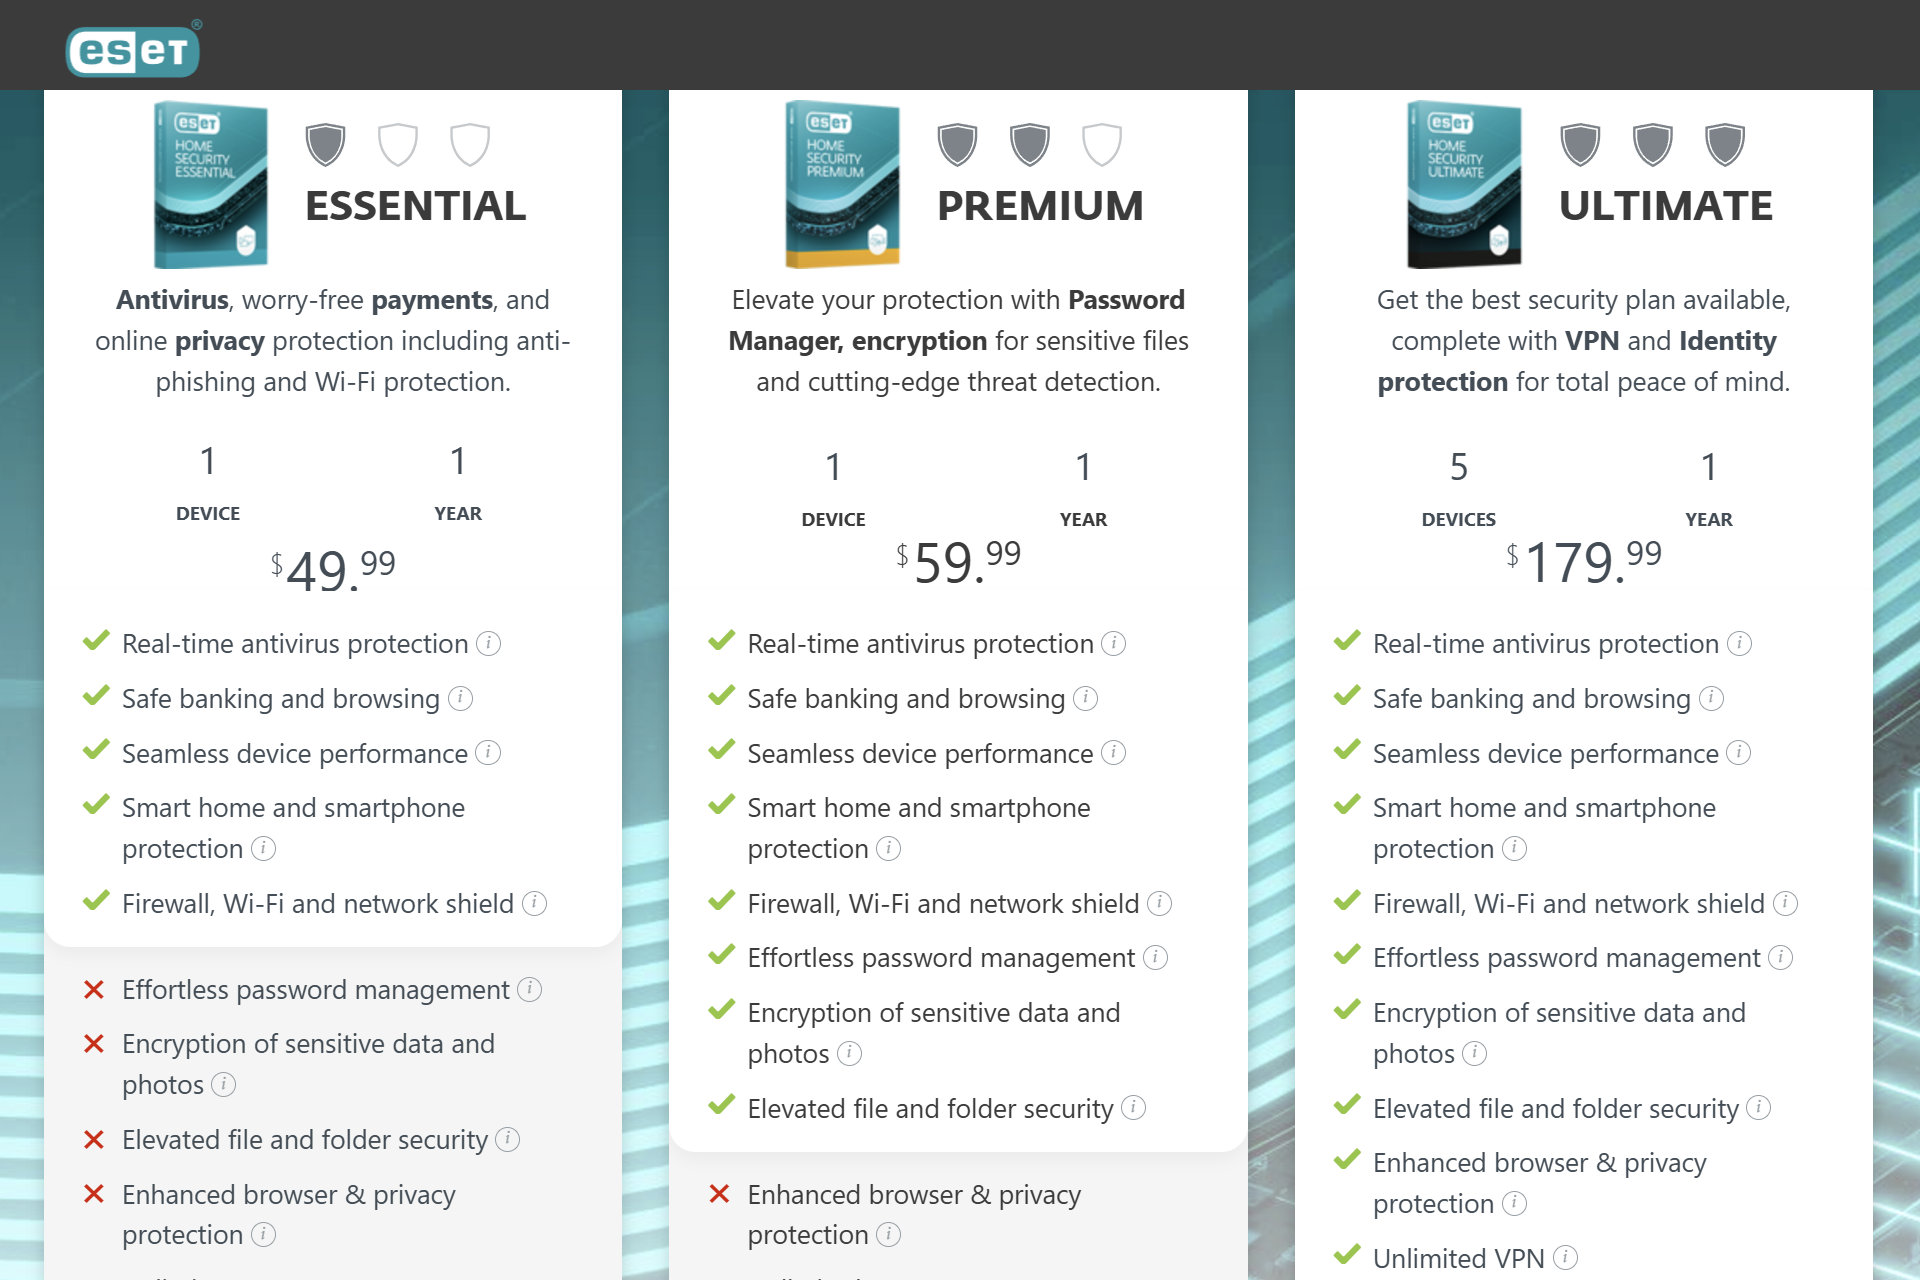Click the $49.99 price in the Essential plan
The width and height of the screenshot is (1920, 1280).
(x=331, y=570)
